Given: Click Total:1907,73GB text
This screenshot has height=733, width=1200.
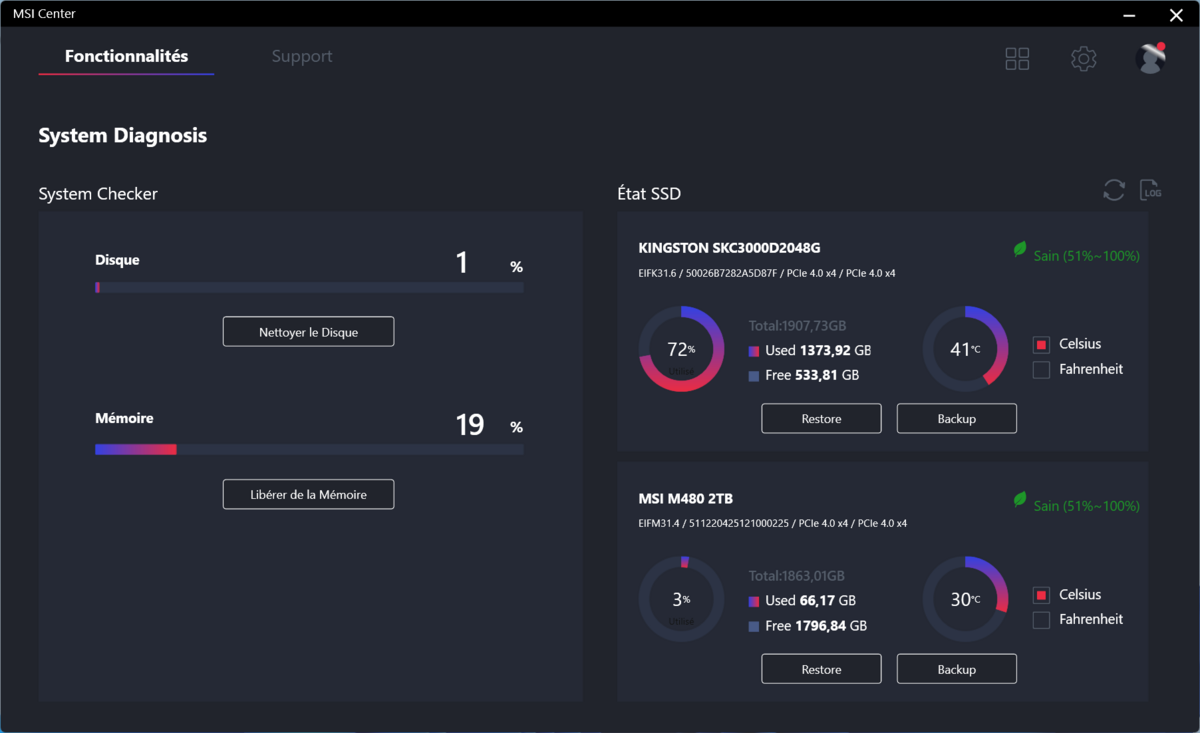Looking at the screenshot, I should tap(797, 326).
